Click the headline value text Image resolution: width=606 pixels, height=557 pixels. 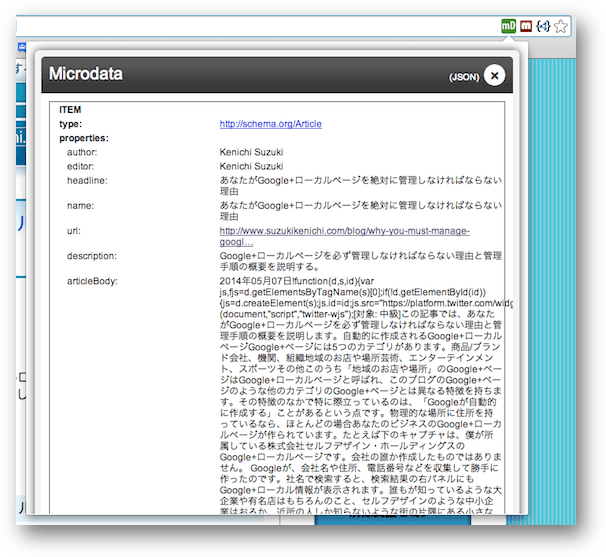361,186
